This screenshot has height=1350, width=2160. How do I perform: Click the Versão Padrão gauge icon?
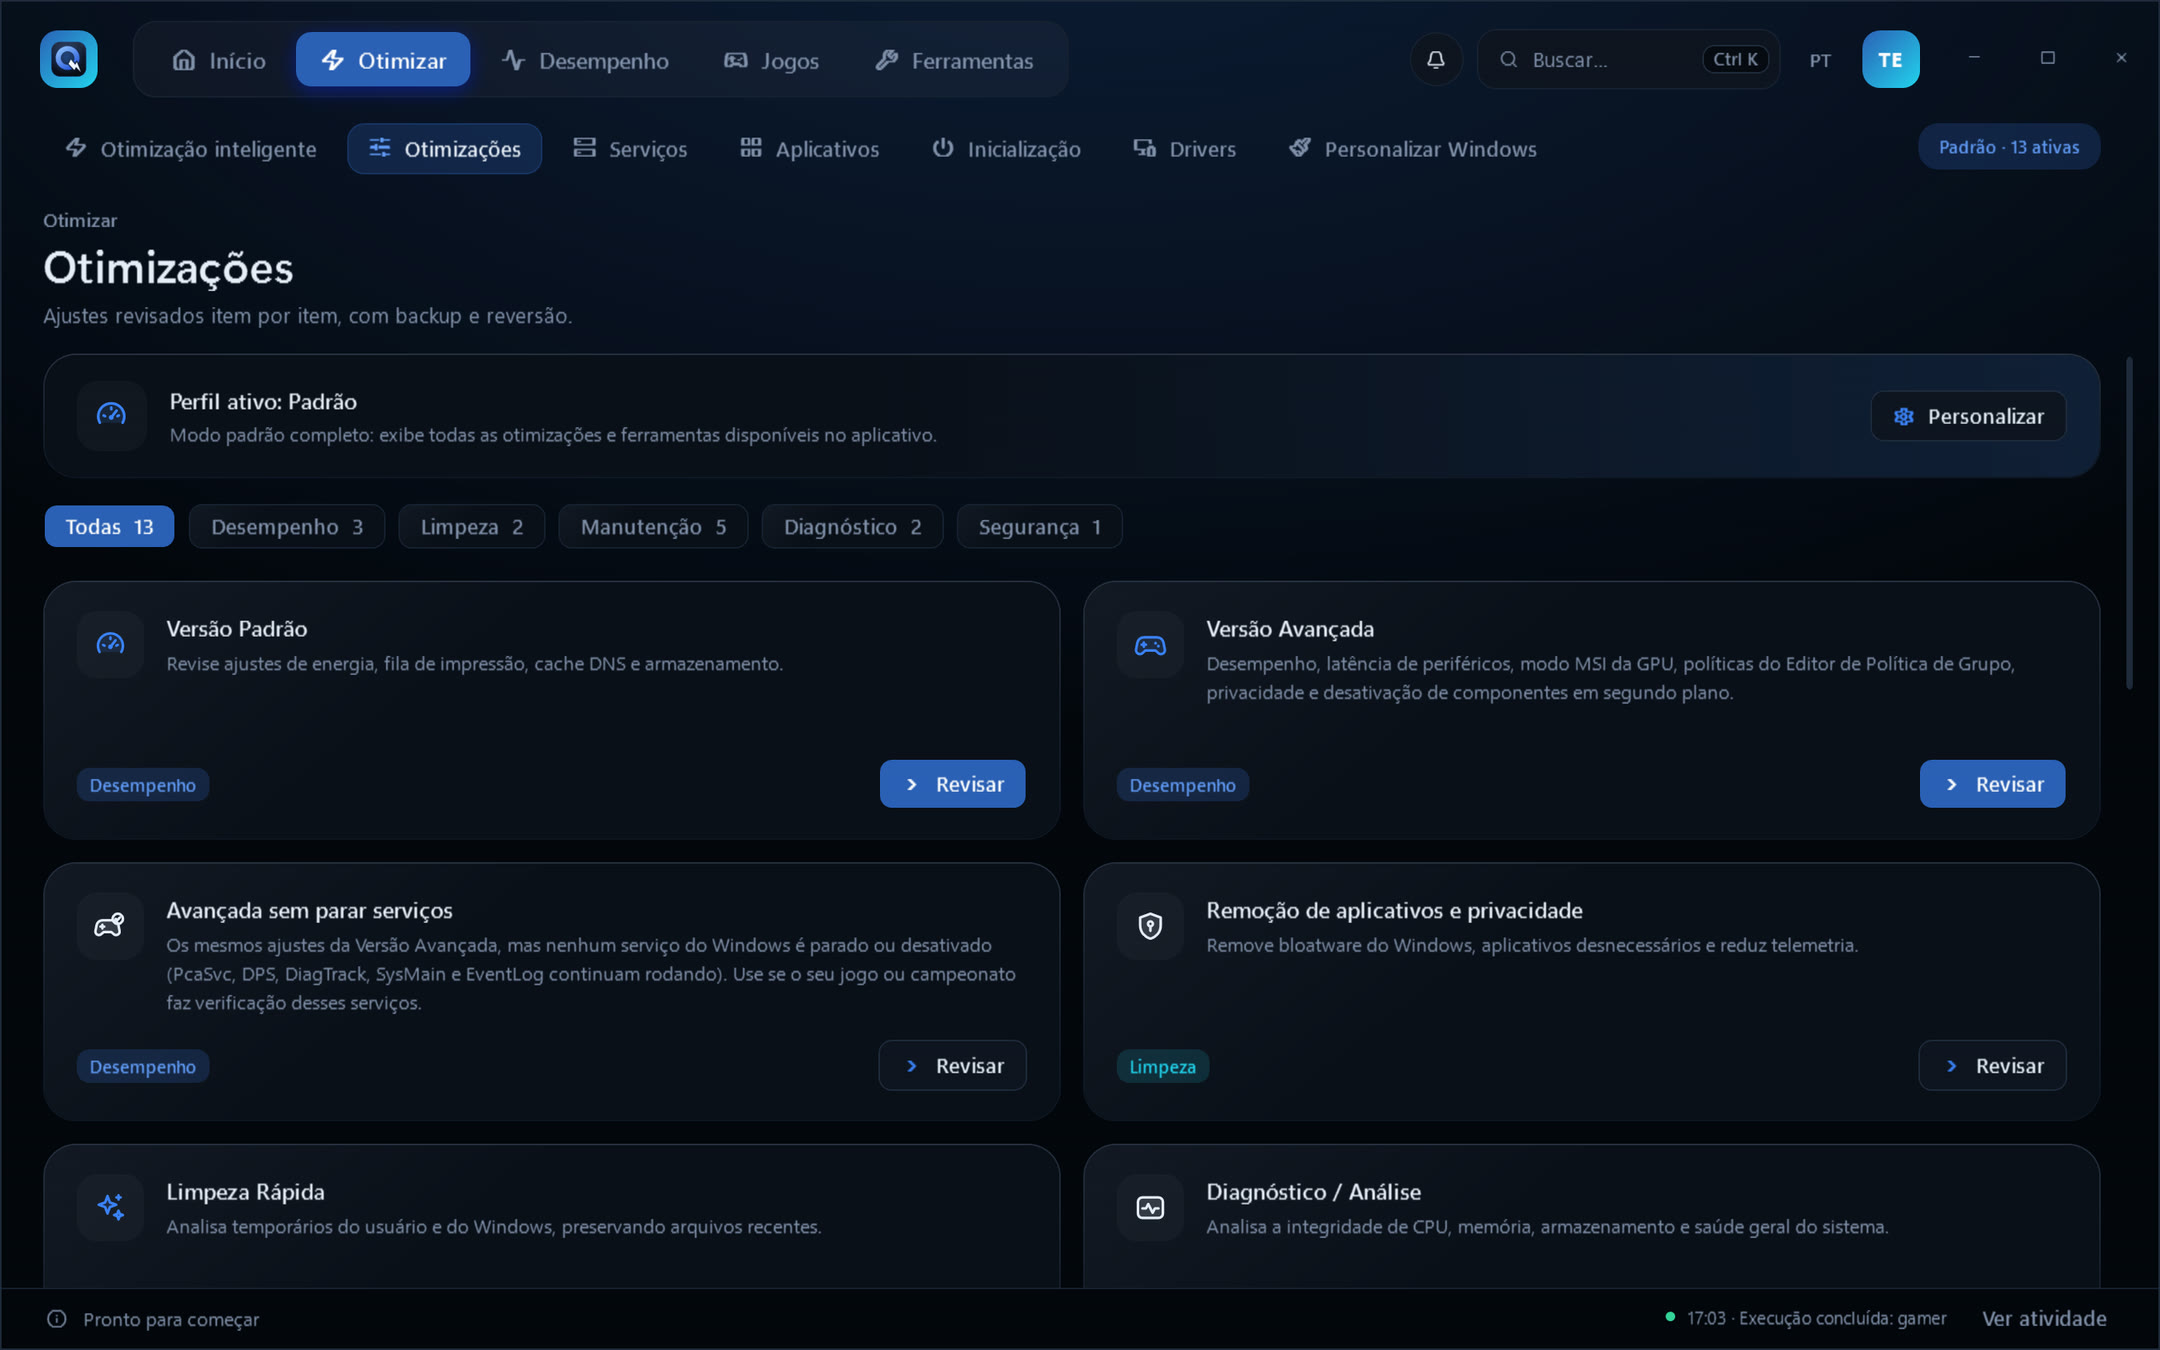click(111, 644)
